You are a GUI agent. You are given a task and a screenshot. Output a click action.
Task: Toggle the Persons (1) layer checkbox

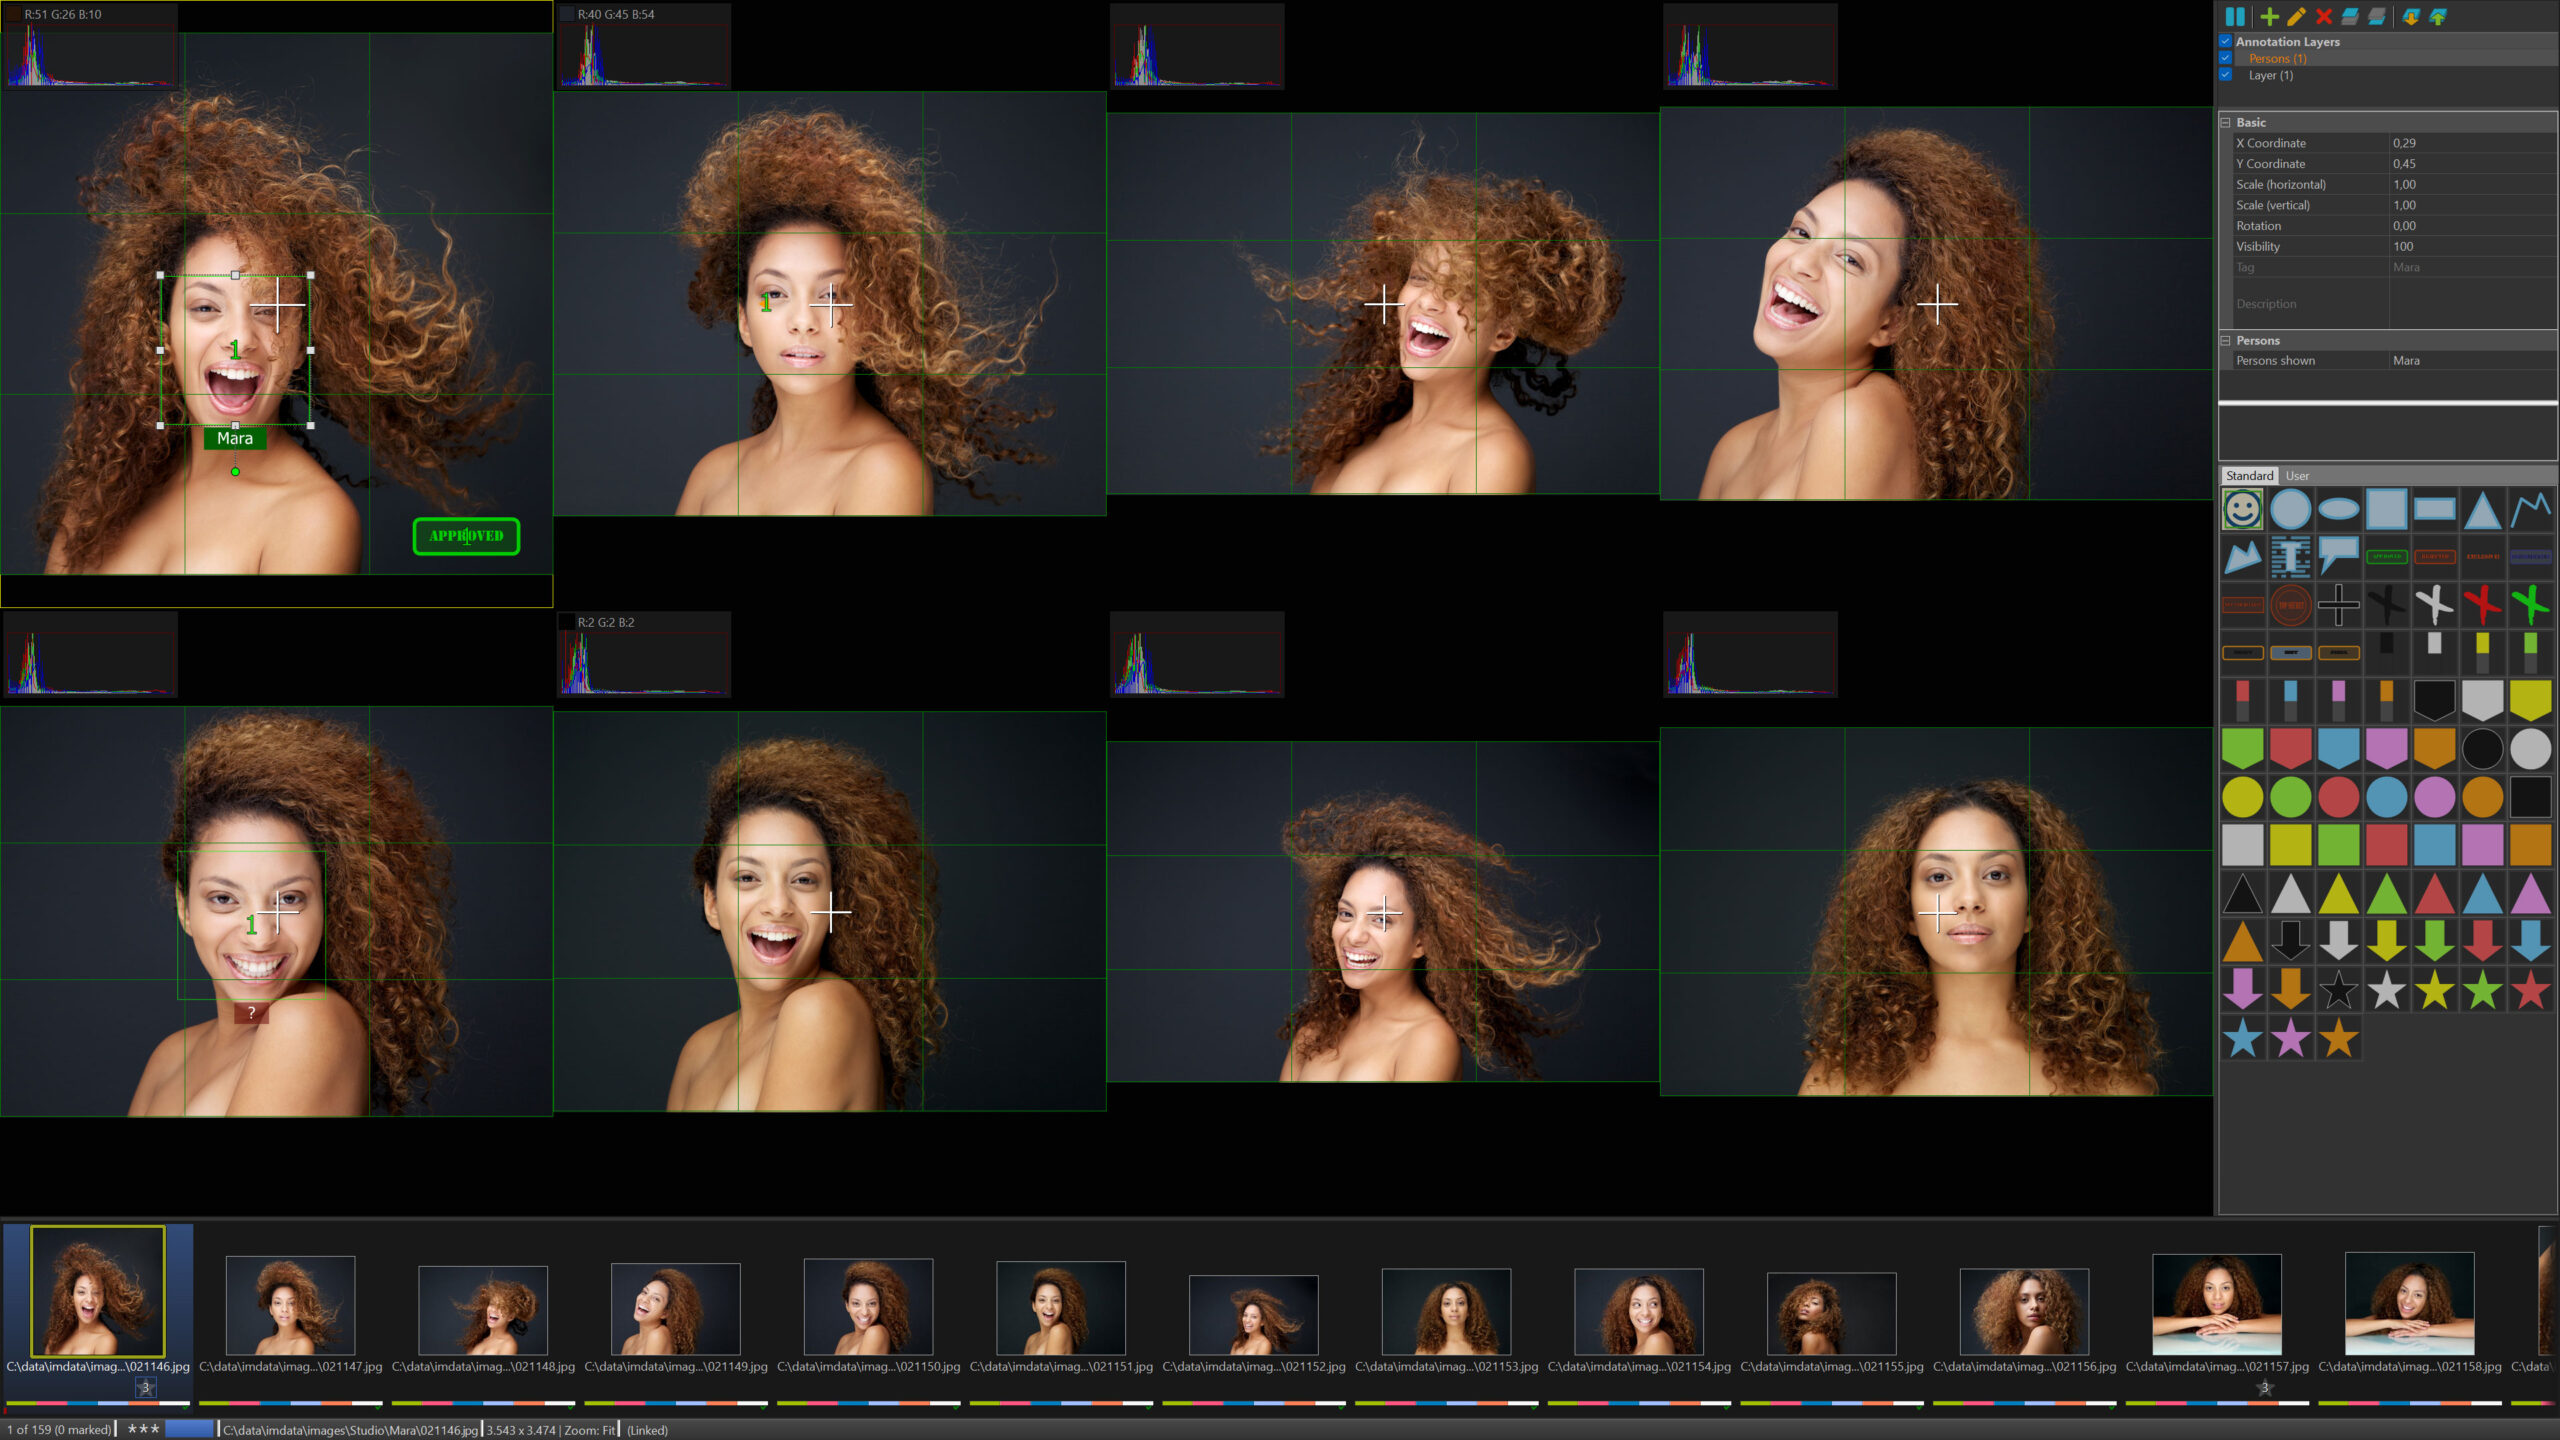[x=2225, y=58]
